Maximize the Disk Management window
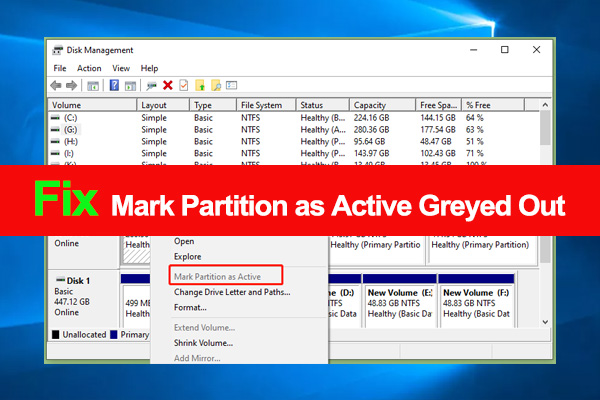This screenshot has width=600, height=400. click(x=505, y=50)
